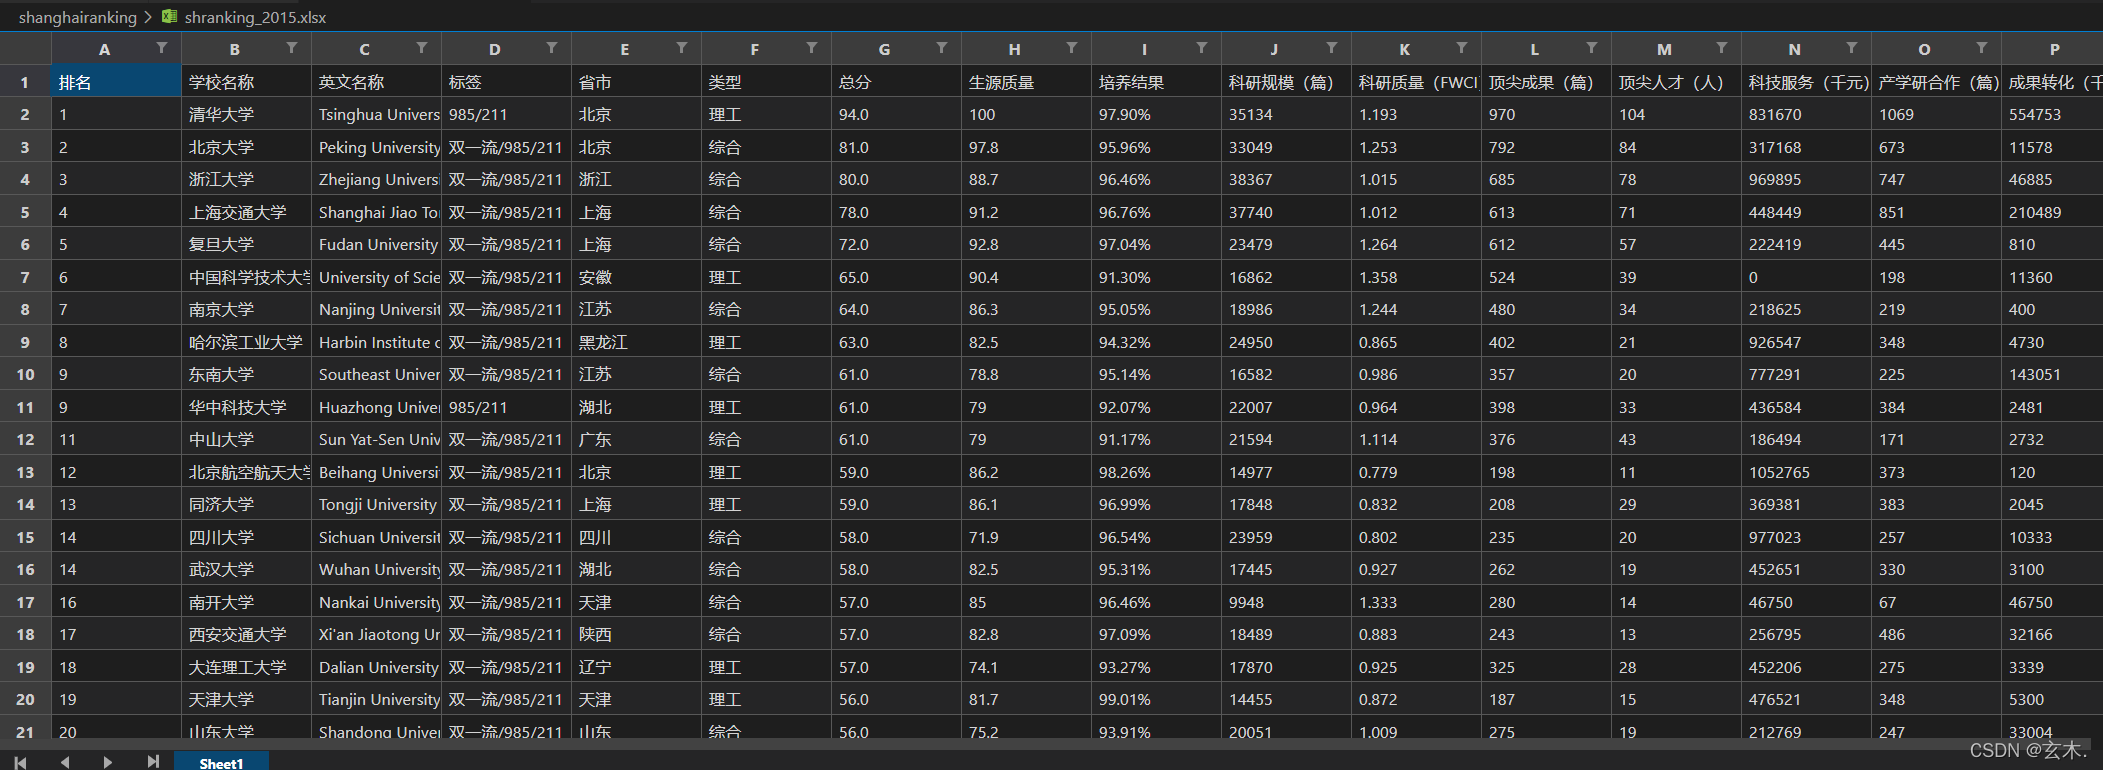This screenshot has height=770, width=2103.
Task: Select the 西安交通大学 cell
Action: click(246, 634)
